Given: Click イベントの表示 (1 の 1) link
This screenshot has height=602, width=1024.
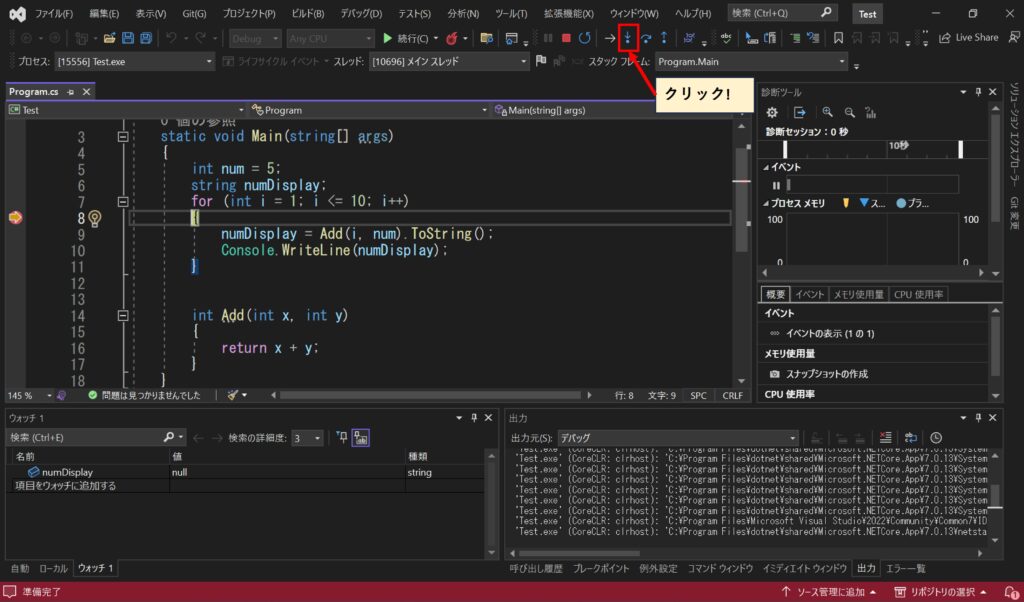Looking at the screenshot, I should 830,334.
